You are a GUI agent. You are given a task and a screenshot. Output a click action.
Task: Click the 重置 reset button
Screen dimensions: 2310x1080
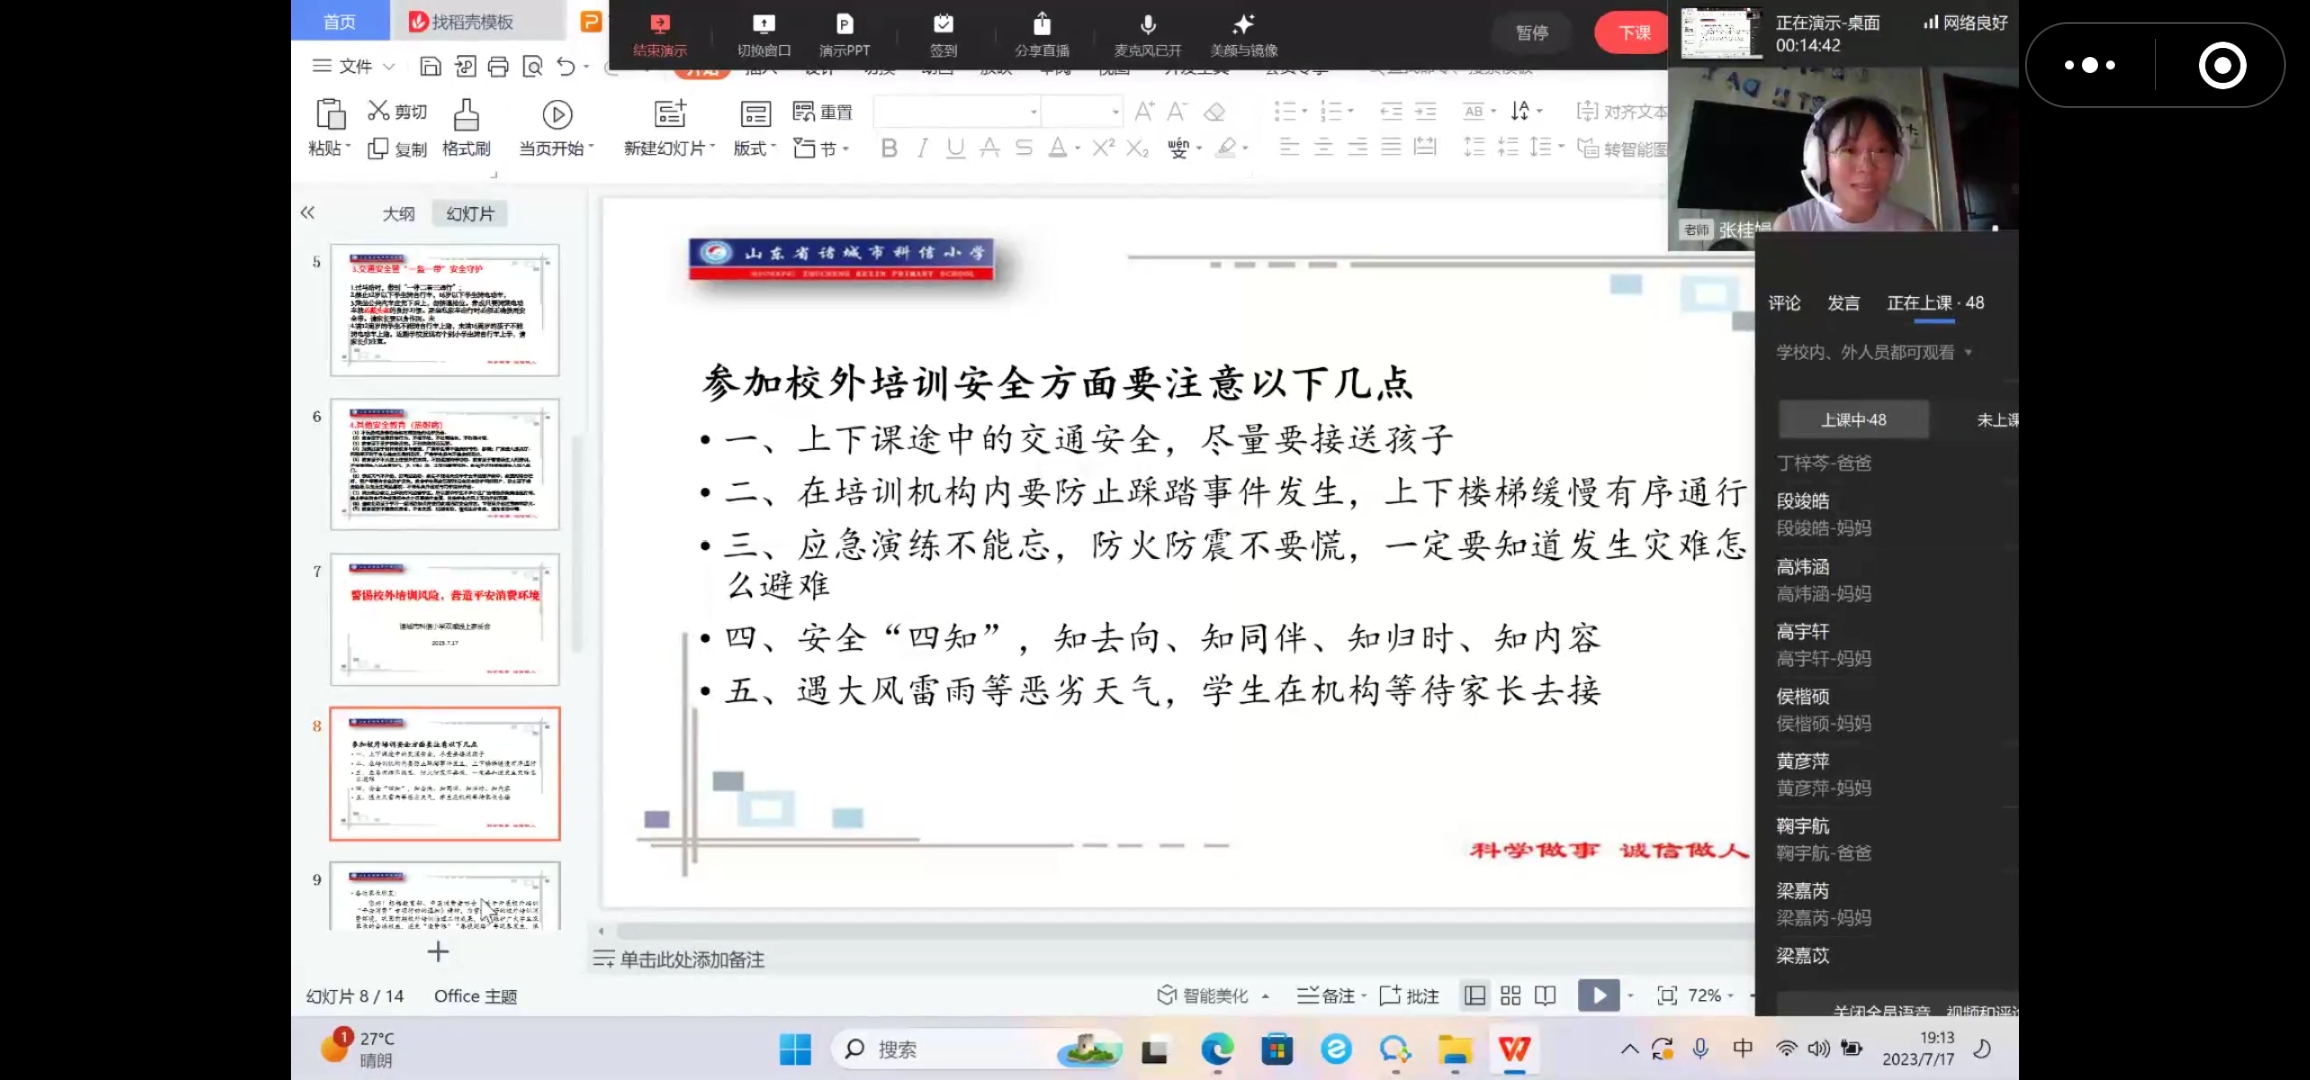[822, 111]
